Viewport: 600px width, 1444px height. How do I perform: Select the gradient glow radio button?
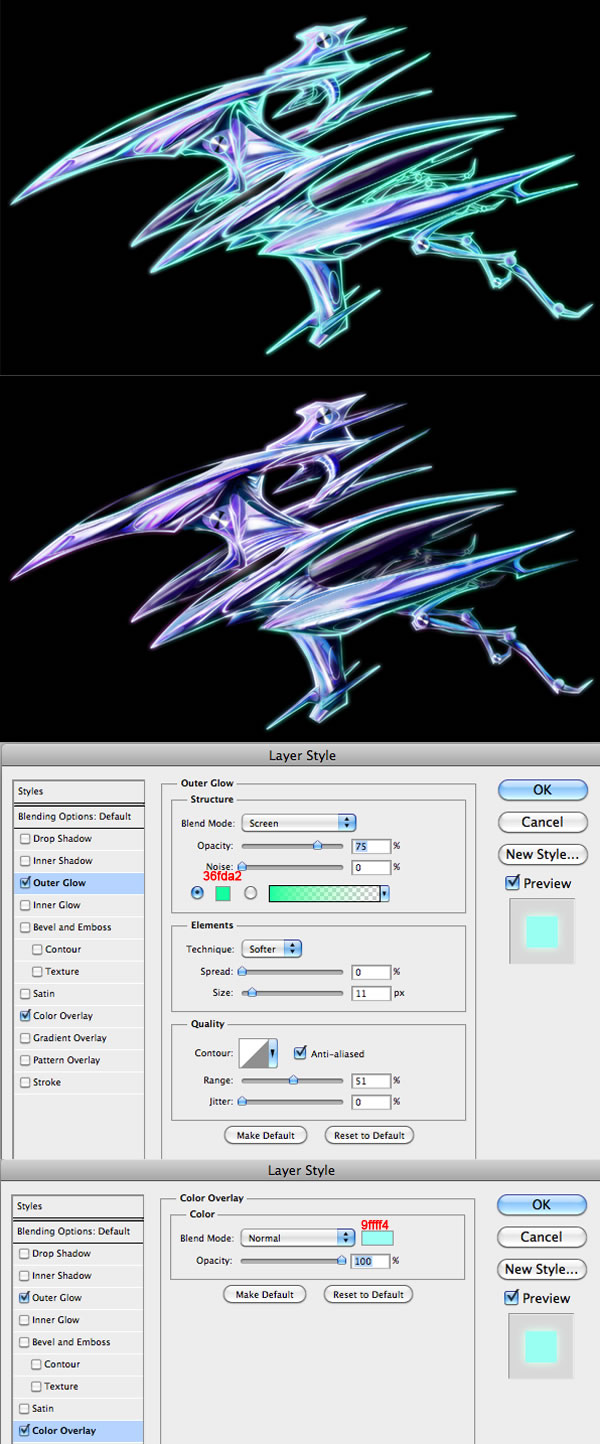coord(251,893)
